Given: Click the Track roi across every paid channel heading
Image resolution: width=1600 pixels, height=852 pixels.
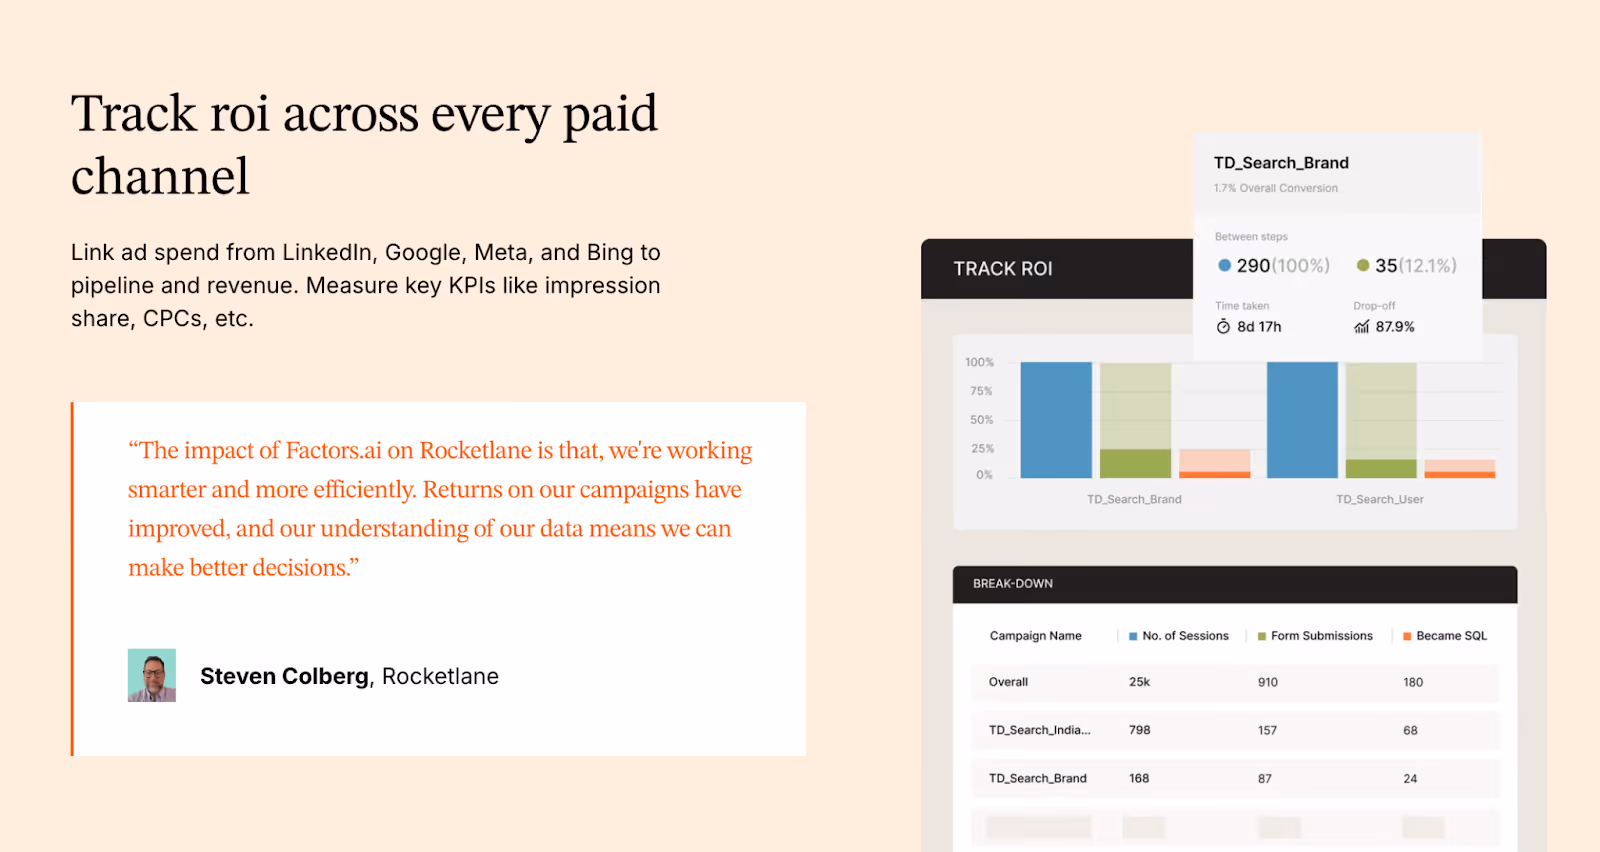Looking at the screenshot, I should tap(364, 144).
